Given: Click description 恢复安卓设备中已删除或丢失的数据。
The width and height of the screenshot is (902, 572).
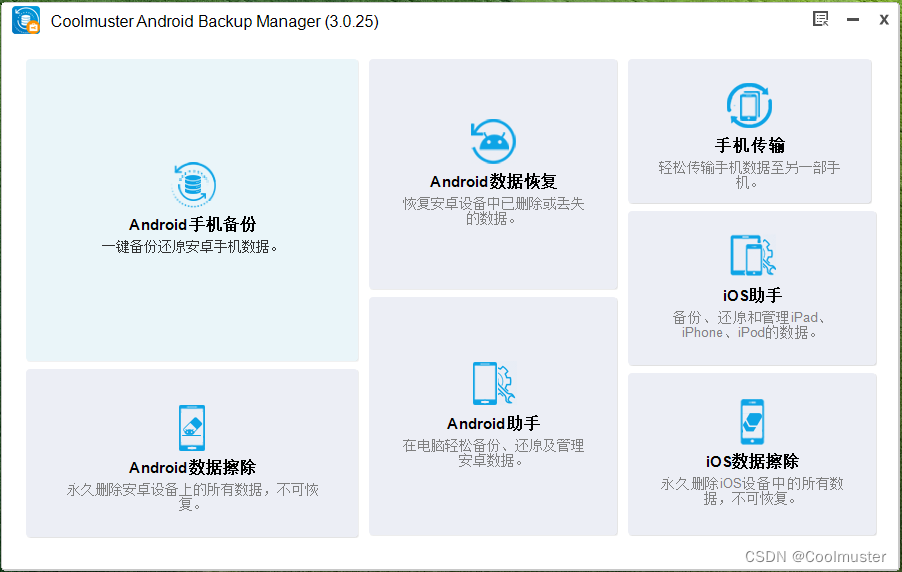Looking at the screenshot, I should point(493,211).
